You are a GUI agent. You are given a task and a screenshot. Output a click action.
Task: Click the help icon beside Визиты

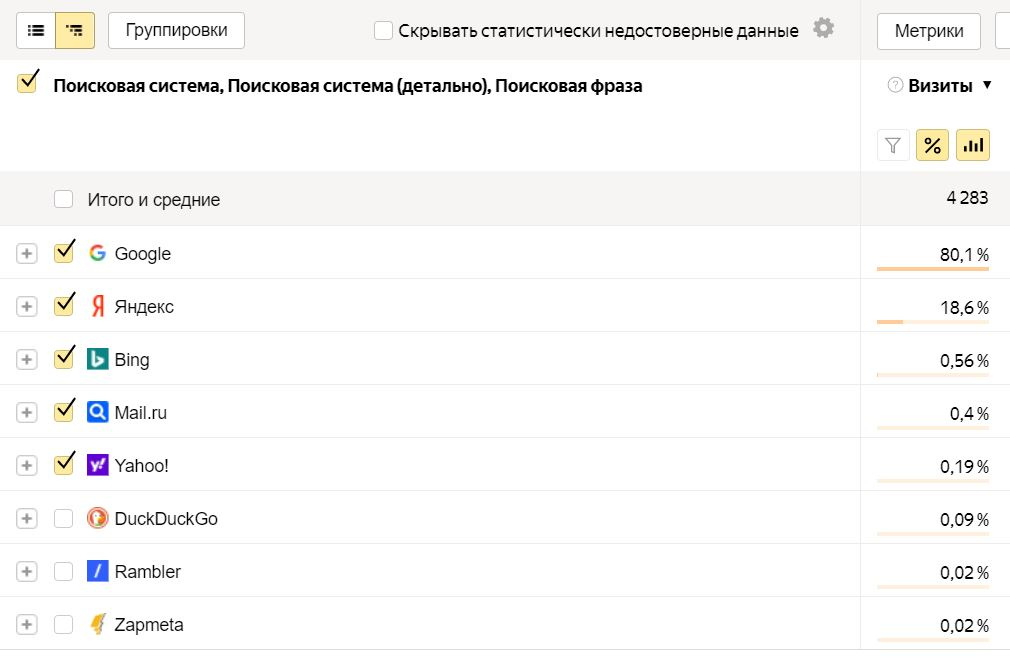tap(895, 86)
